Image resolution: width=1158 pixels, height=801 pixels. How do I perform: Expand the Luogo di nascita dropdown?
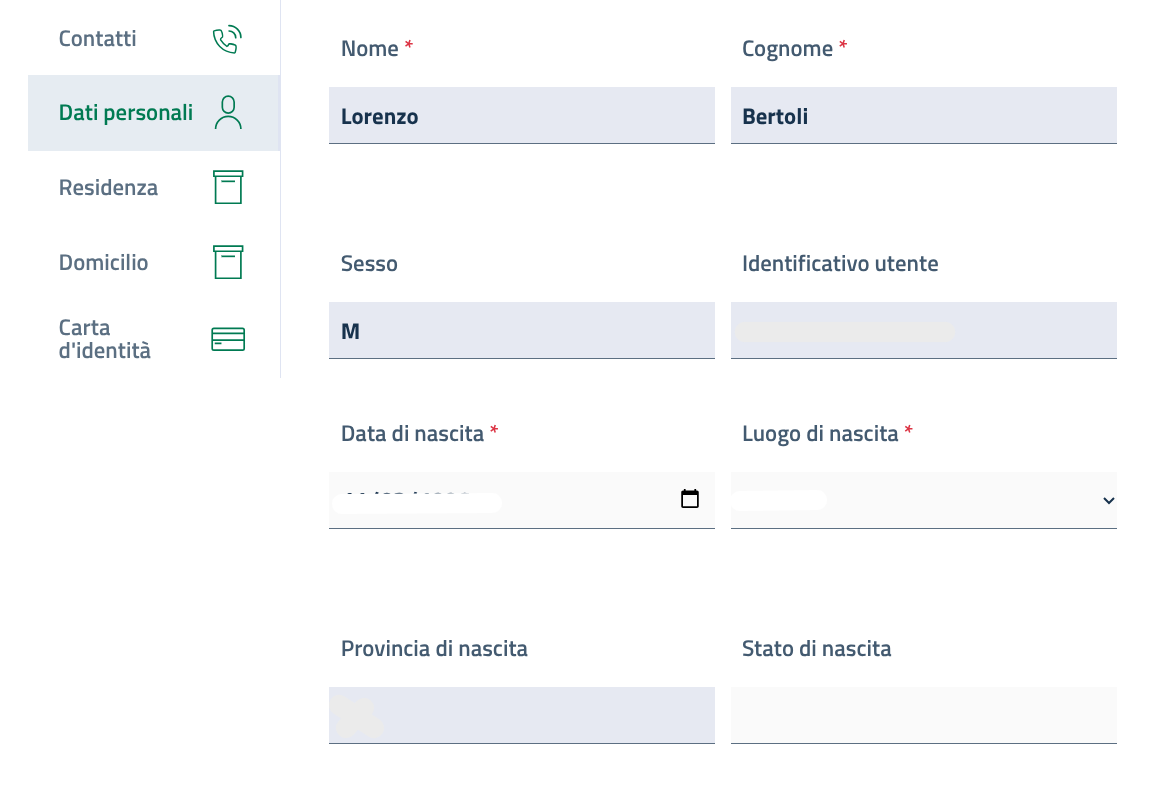1108,500
